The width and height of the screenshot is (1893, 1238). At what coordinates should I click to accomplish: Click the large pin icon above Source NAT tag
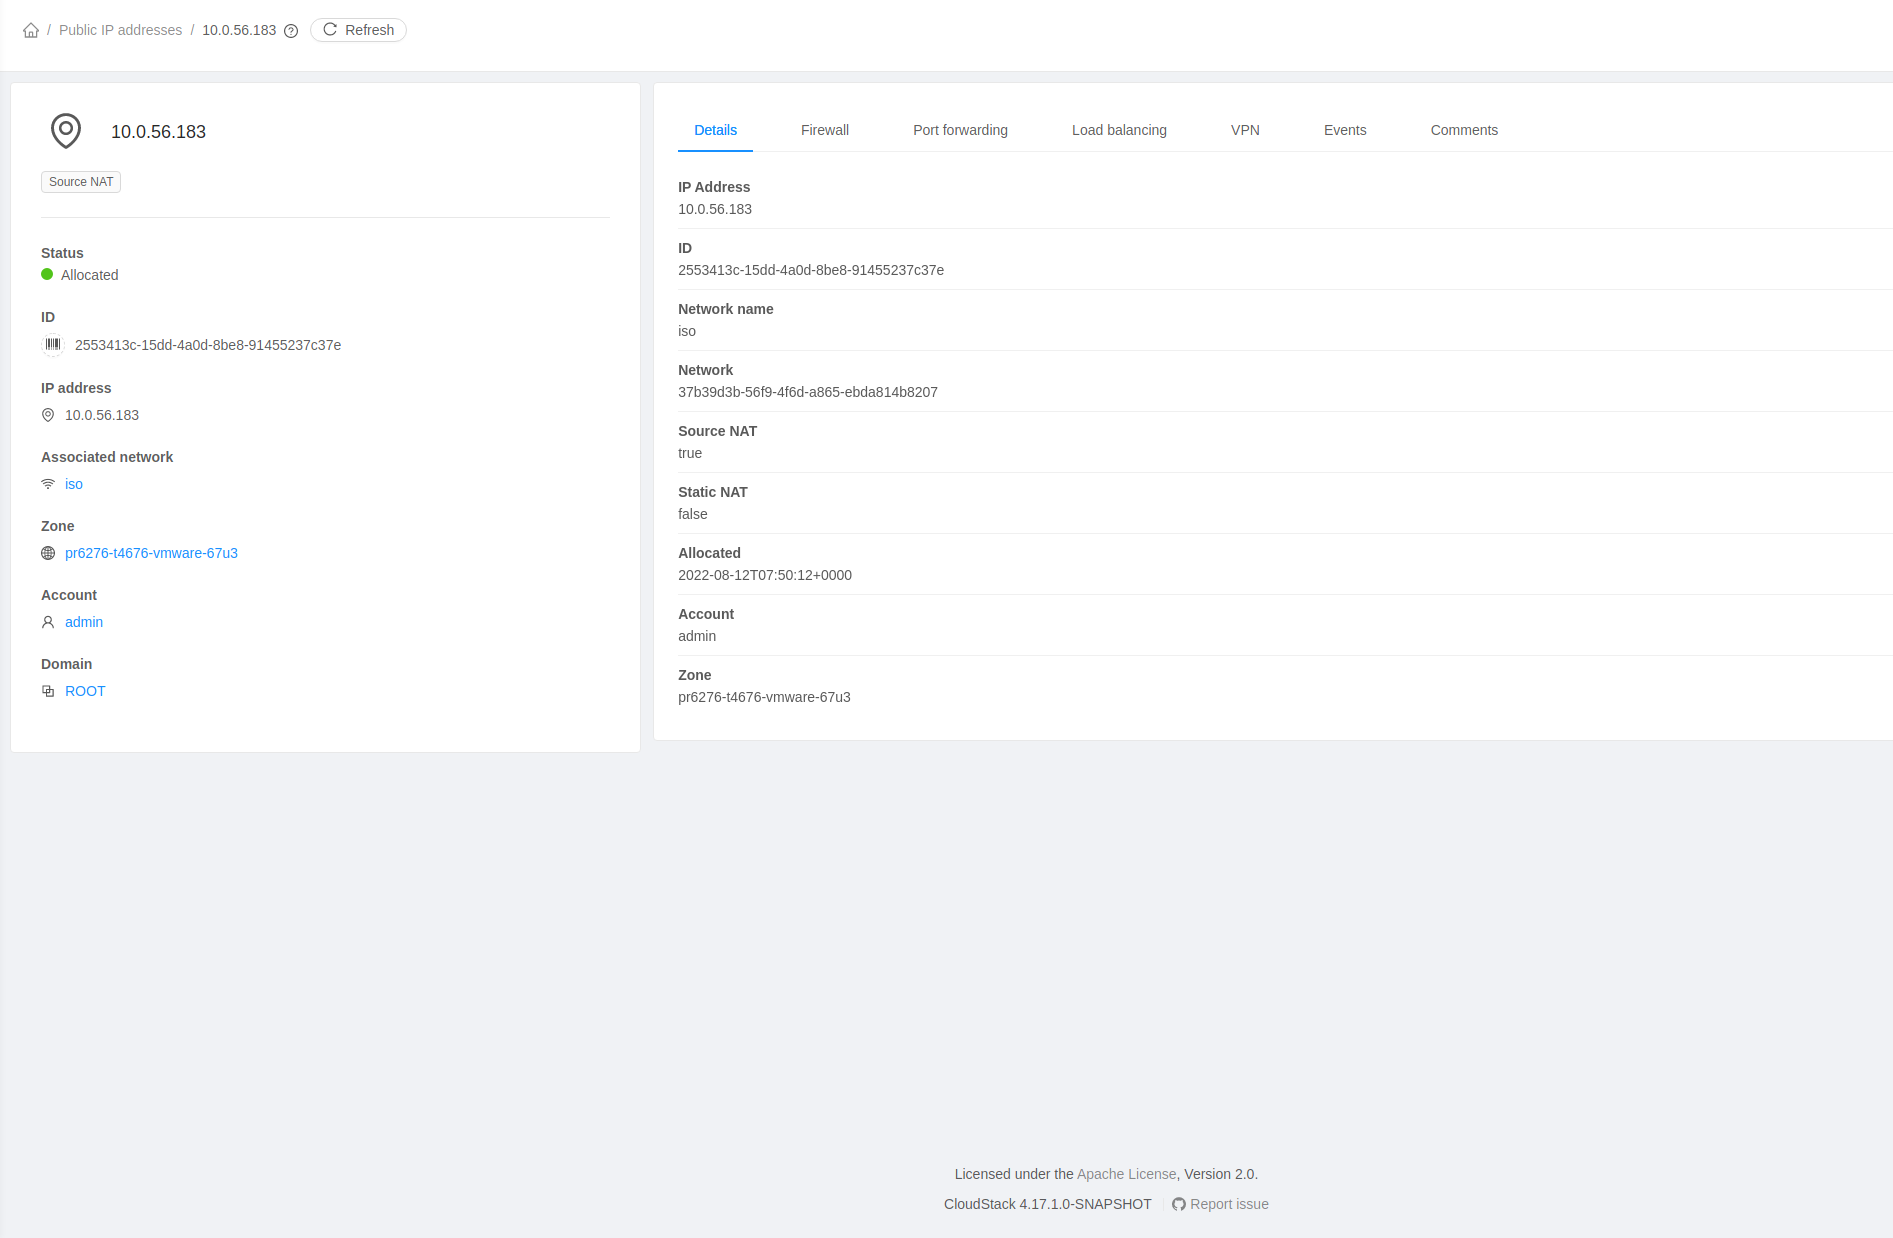(65, 131)
